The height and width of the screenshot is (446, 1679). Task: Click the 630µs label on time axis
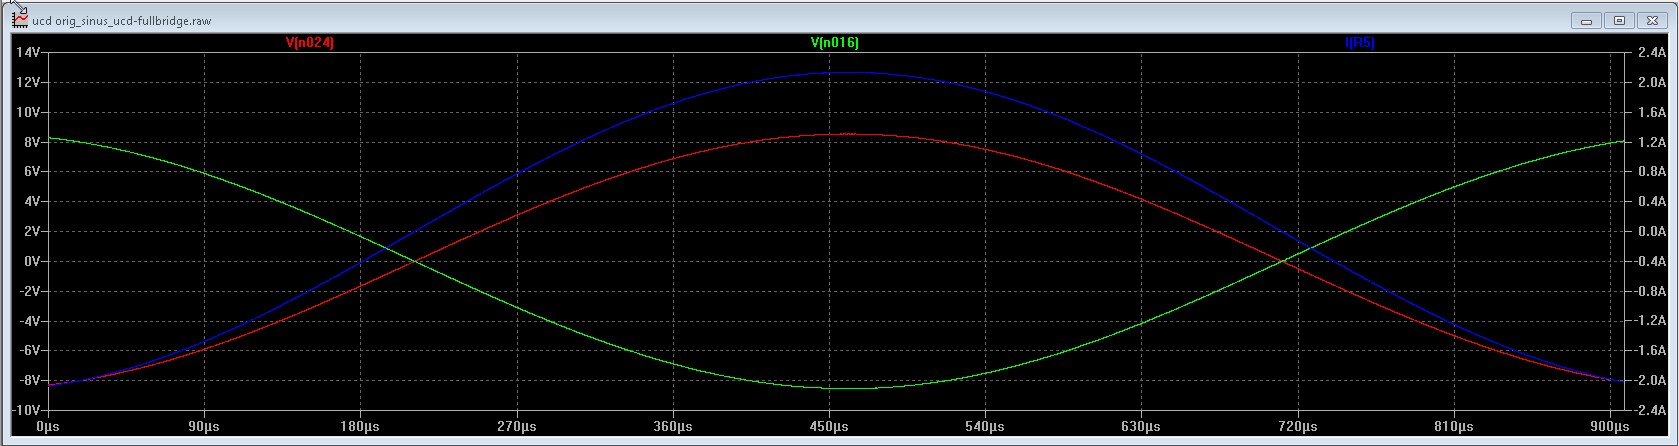pos(1141,427)
